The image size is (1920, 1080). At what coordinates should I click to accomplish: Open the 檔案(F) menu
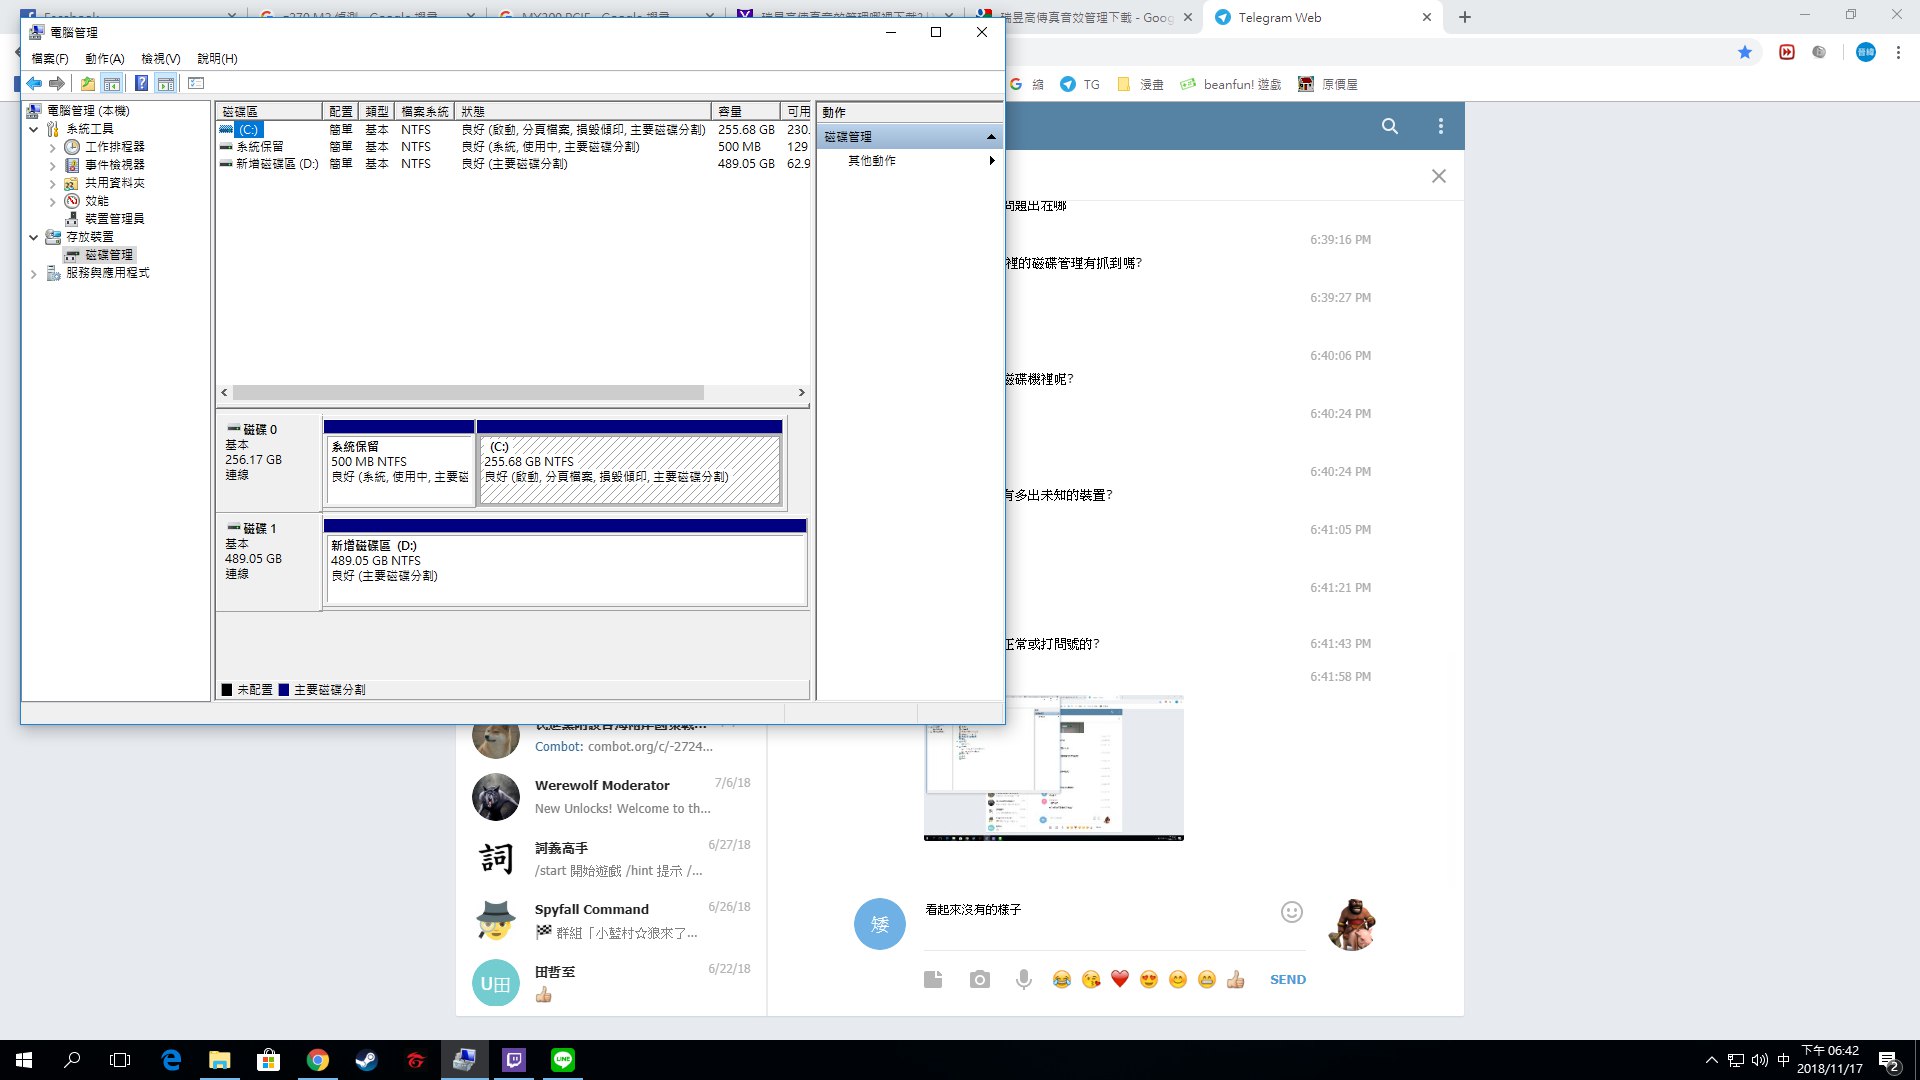tap(50, 59)
